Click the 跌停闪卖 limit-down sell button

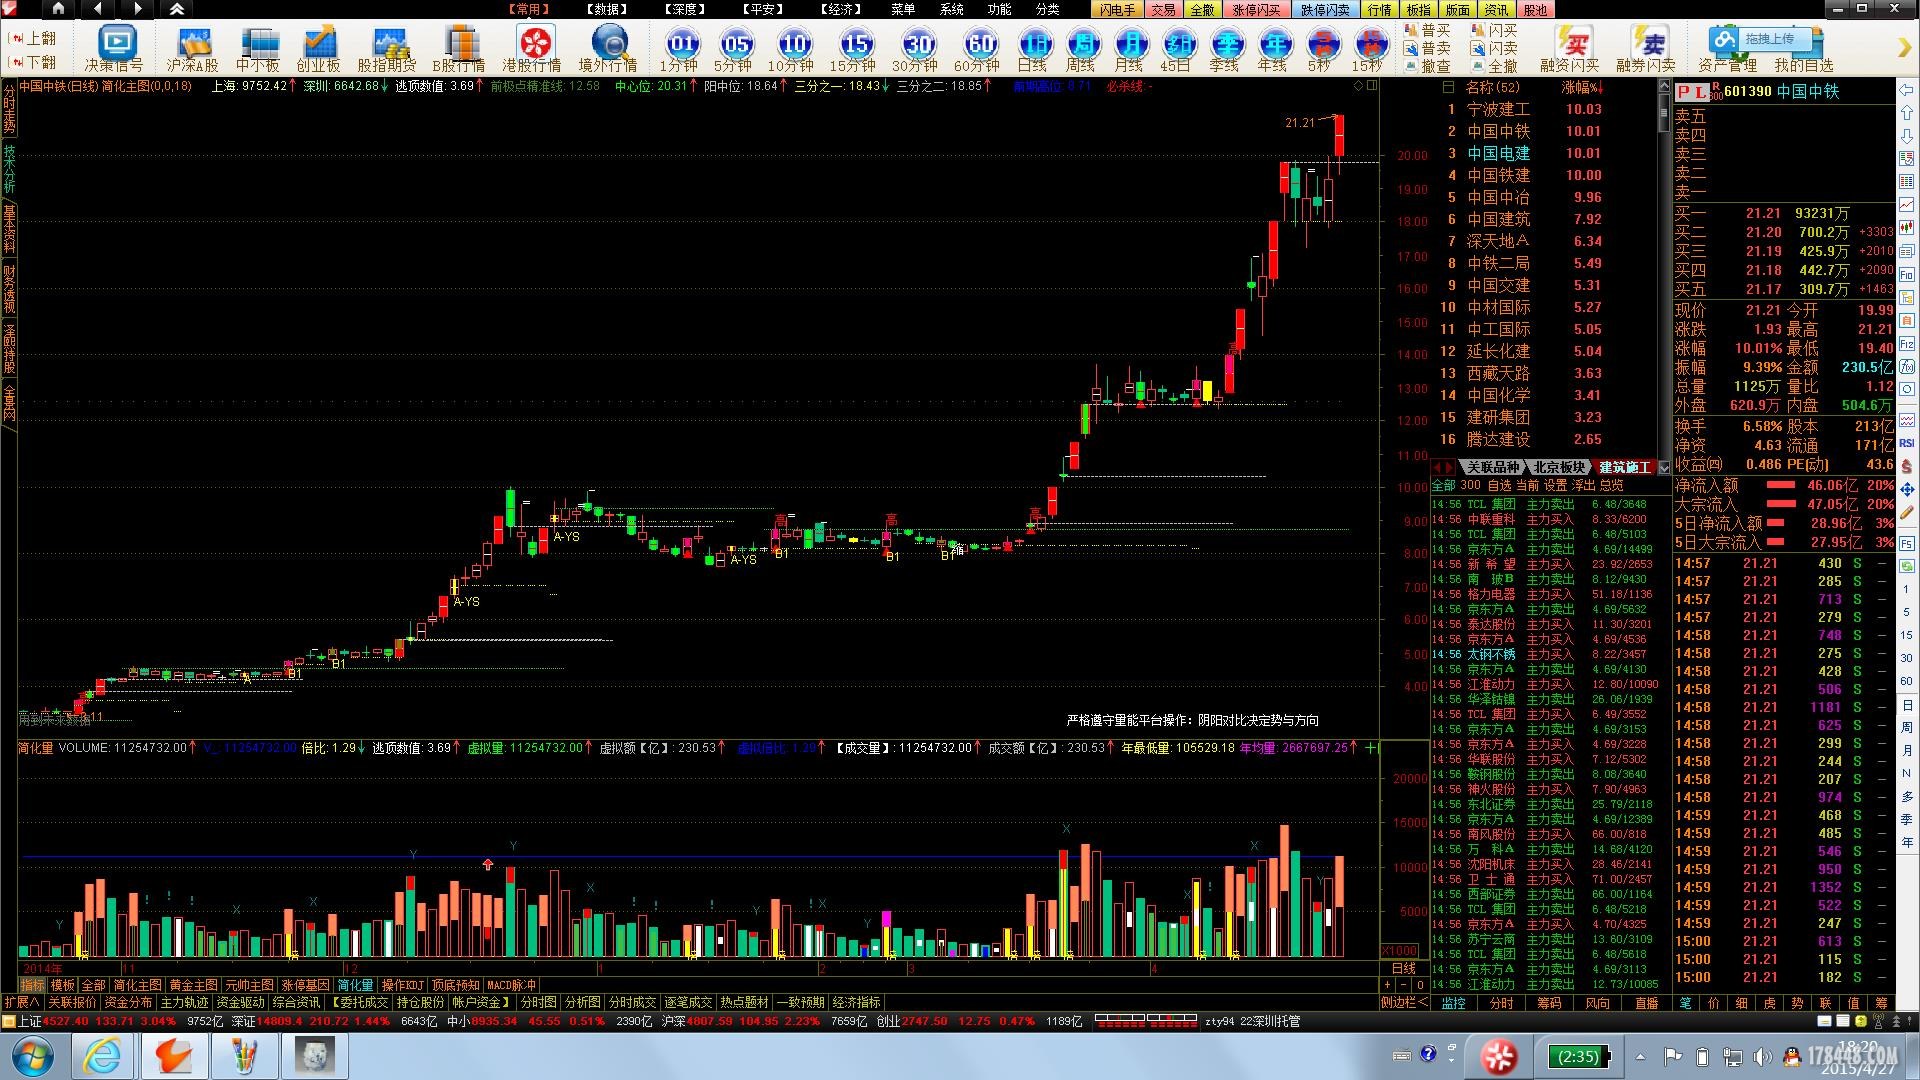(x=1325, y=10)
